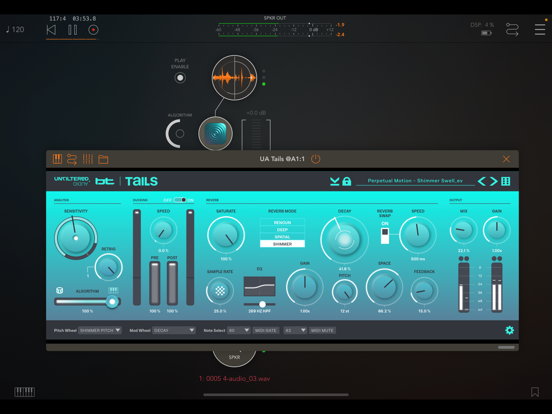This screenshot has height=414, width=552.
Task: Tap the channel bypass circle beside the Algorithm label
Action: coord(180,133)
